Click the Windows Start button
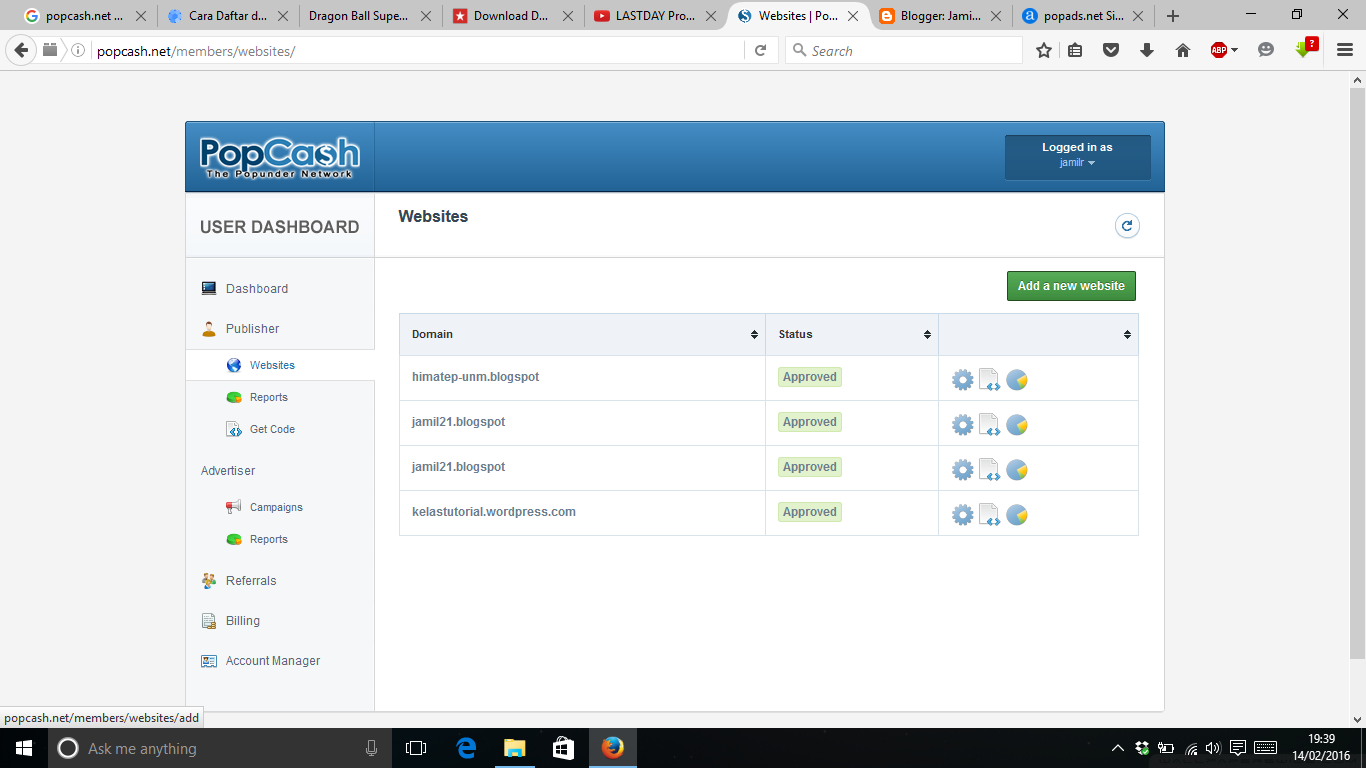The image size is (1366, 768). click(x=23, y=748)
